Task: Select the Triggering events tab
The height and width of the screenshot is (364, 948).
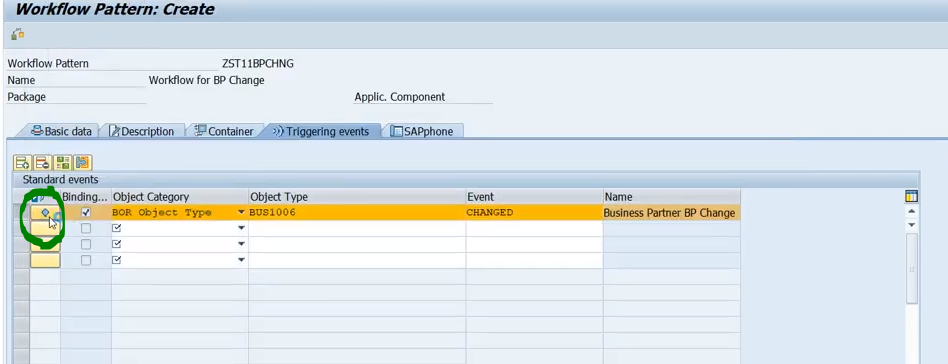Action: tap(320, 131)
